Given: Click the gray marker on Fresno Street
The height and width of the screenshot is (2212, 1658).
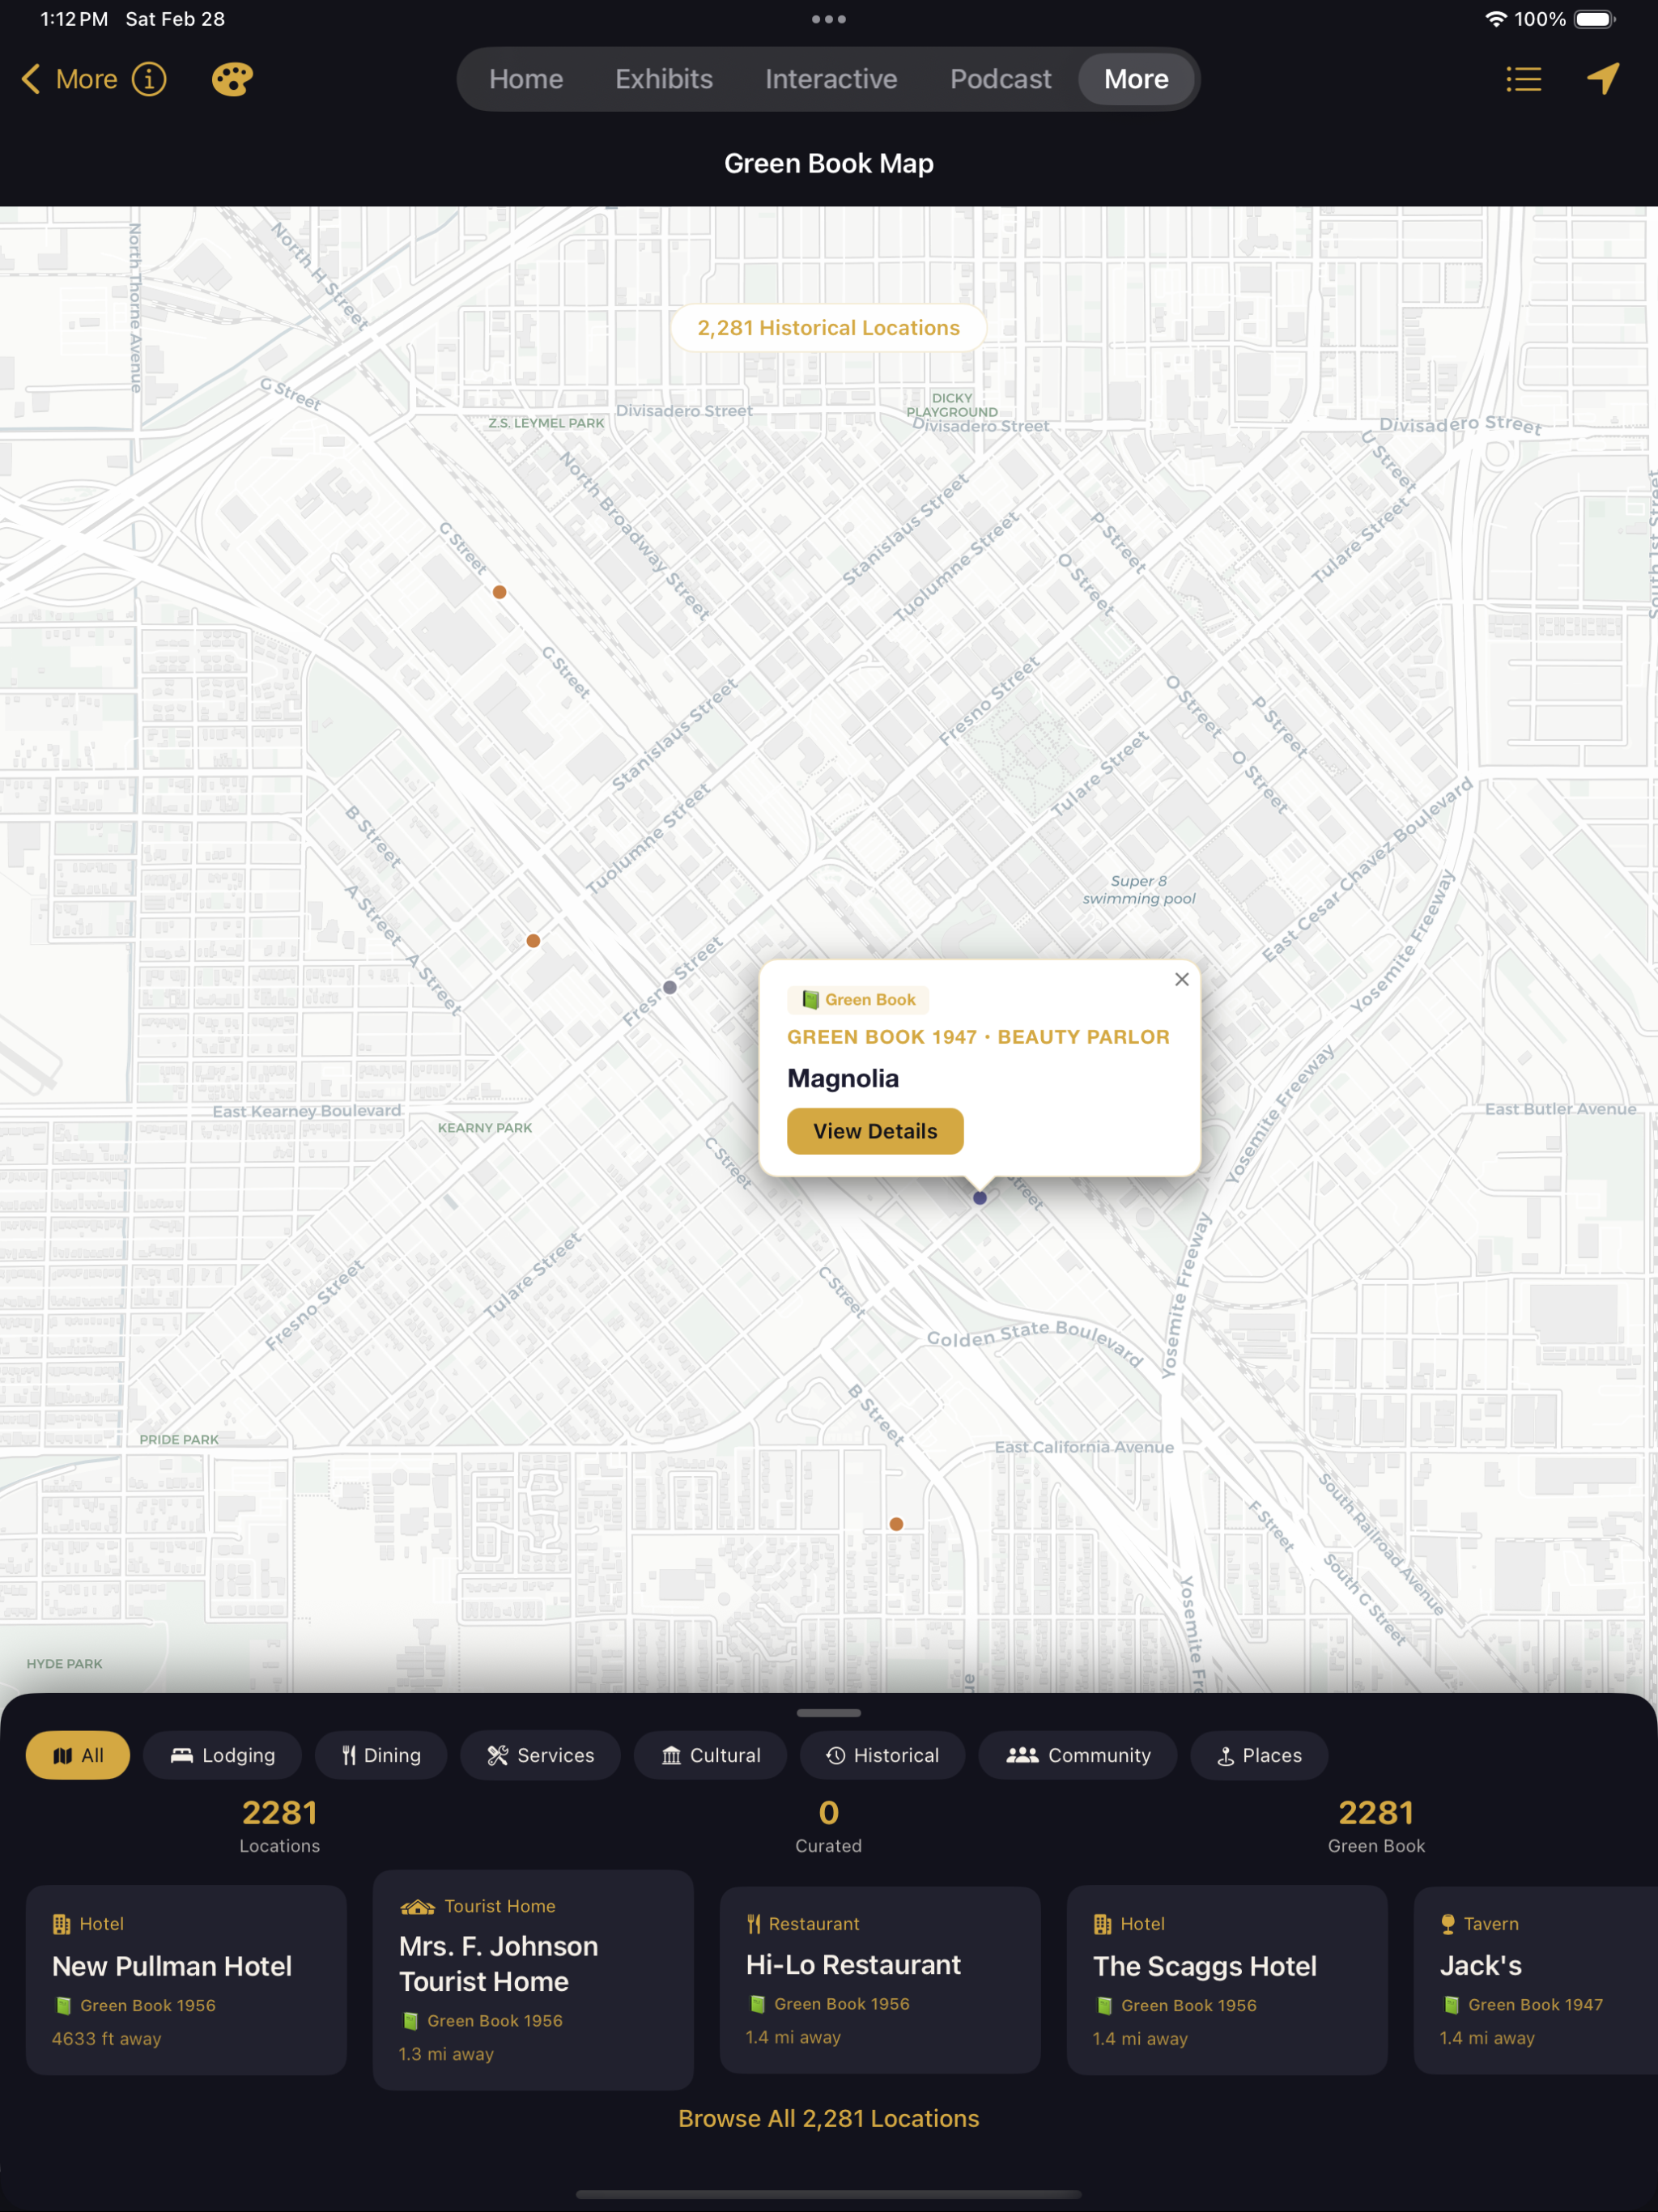Looking at the screenshot, I should [x=670, y=987].
